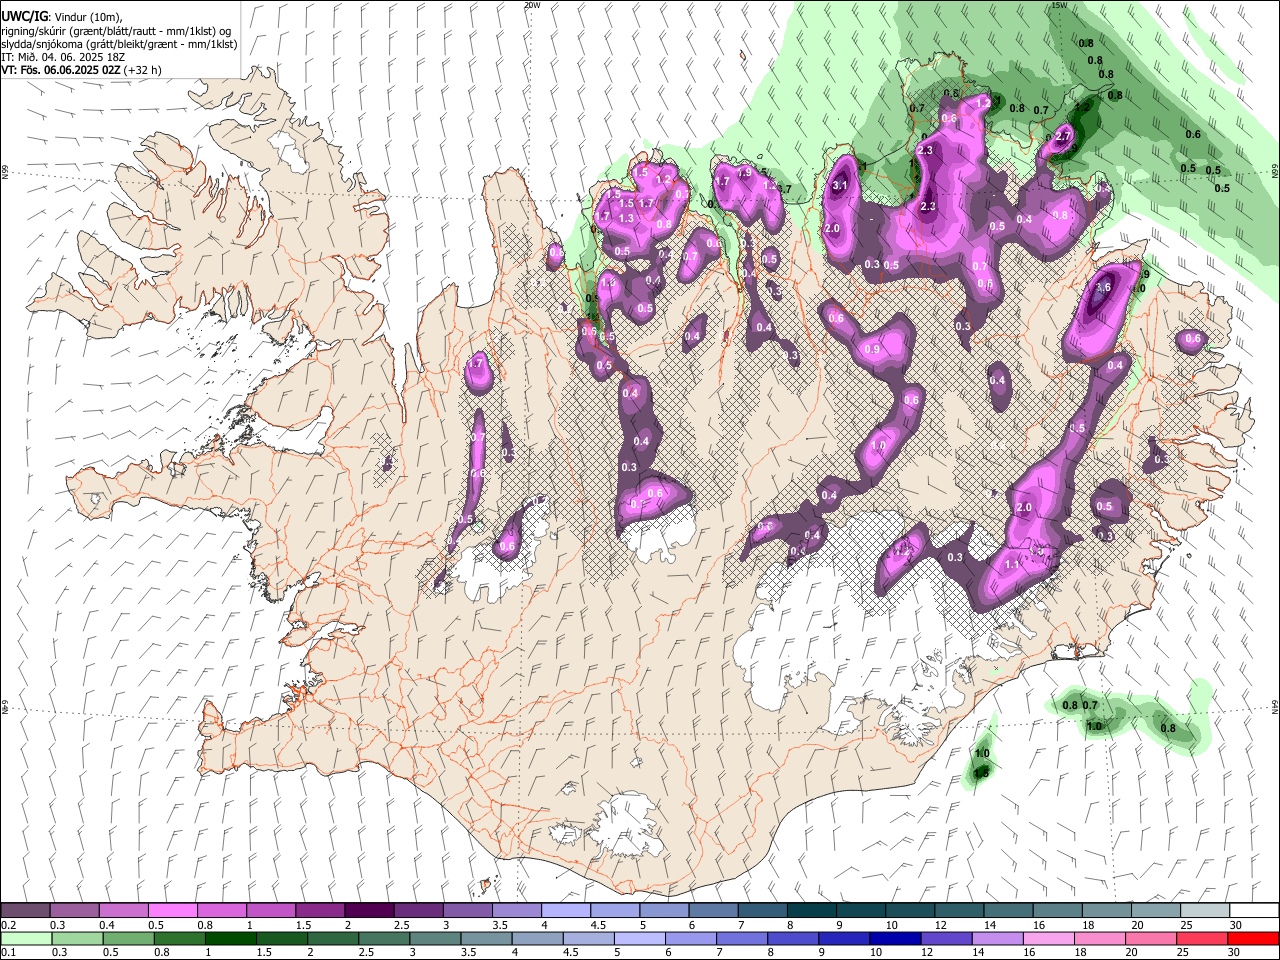Click the 15W longitude label at the top

1060,5
